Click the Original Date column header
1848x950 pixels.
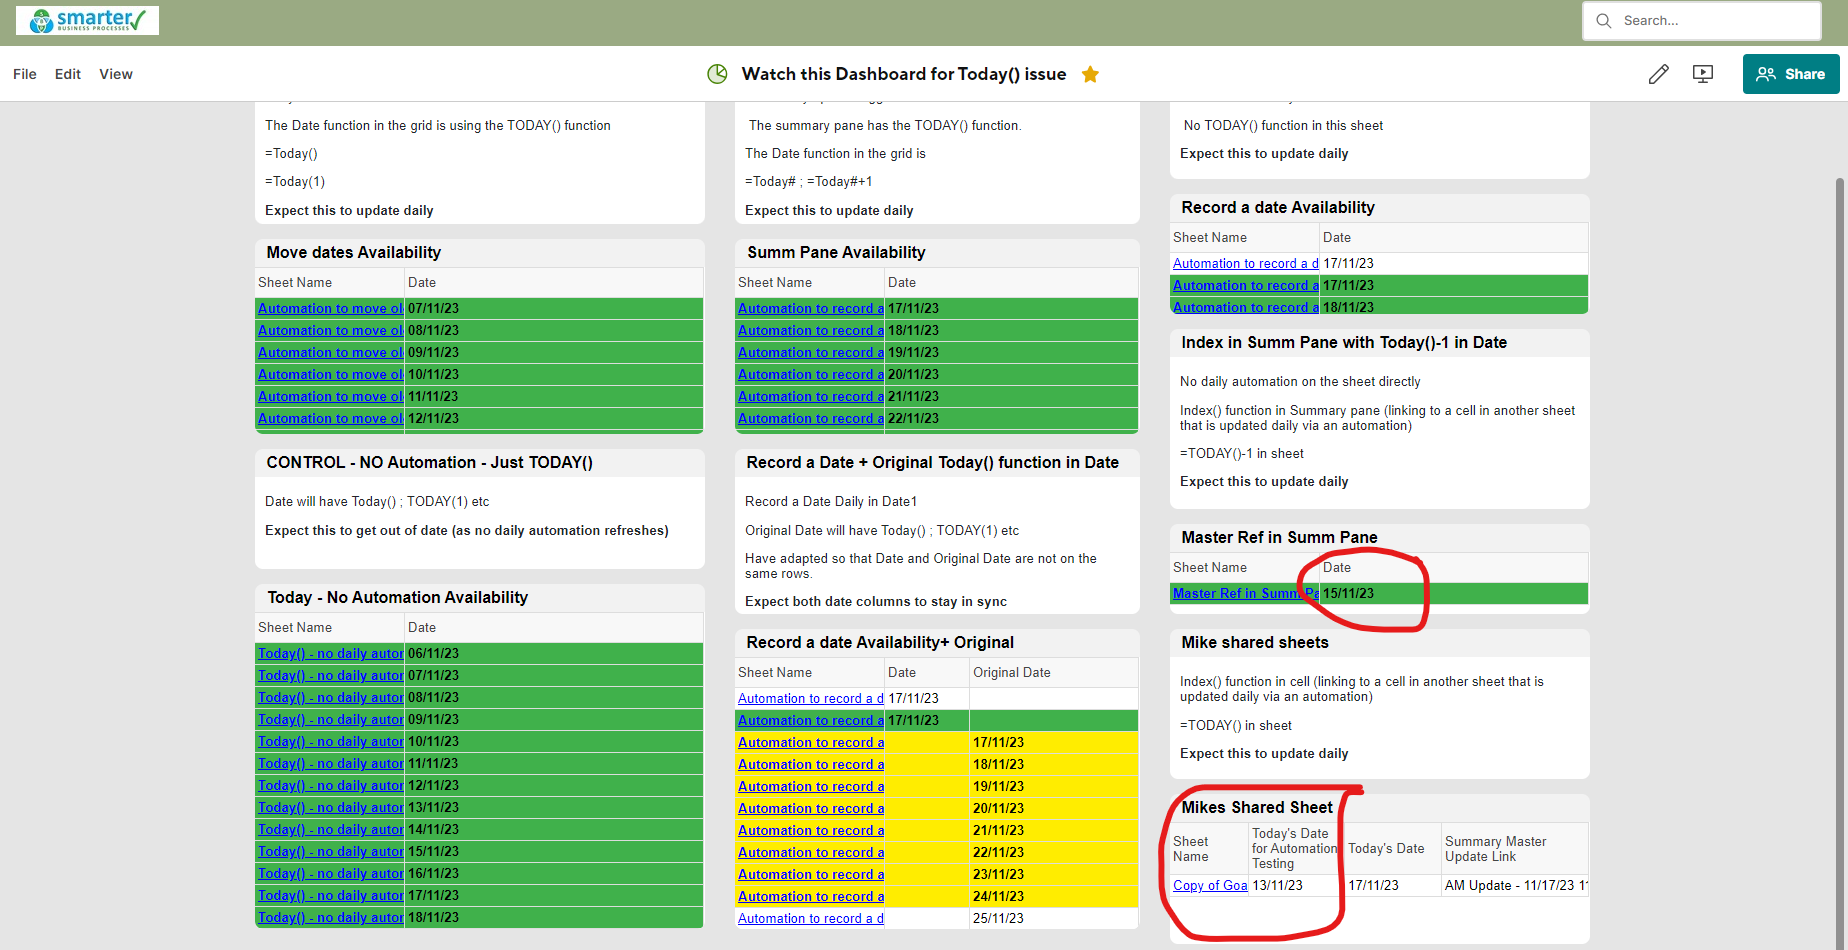tap(1012, 673)
